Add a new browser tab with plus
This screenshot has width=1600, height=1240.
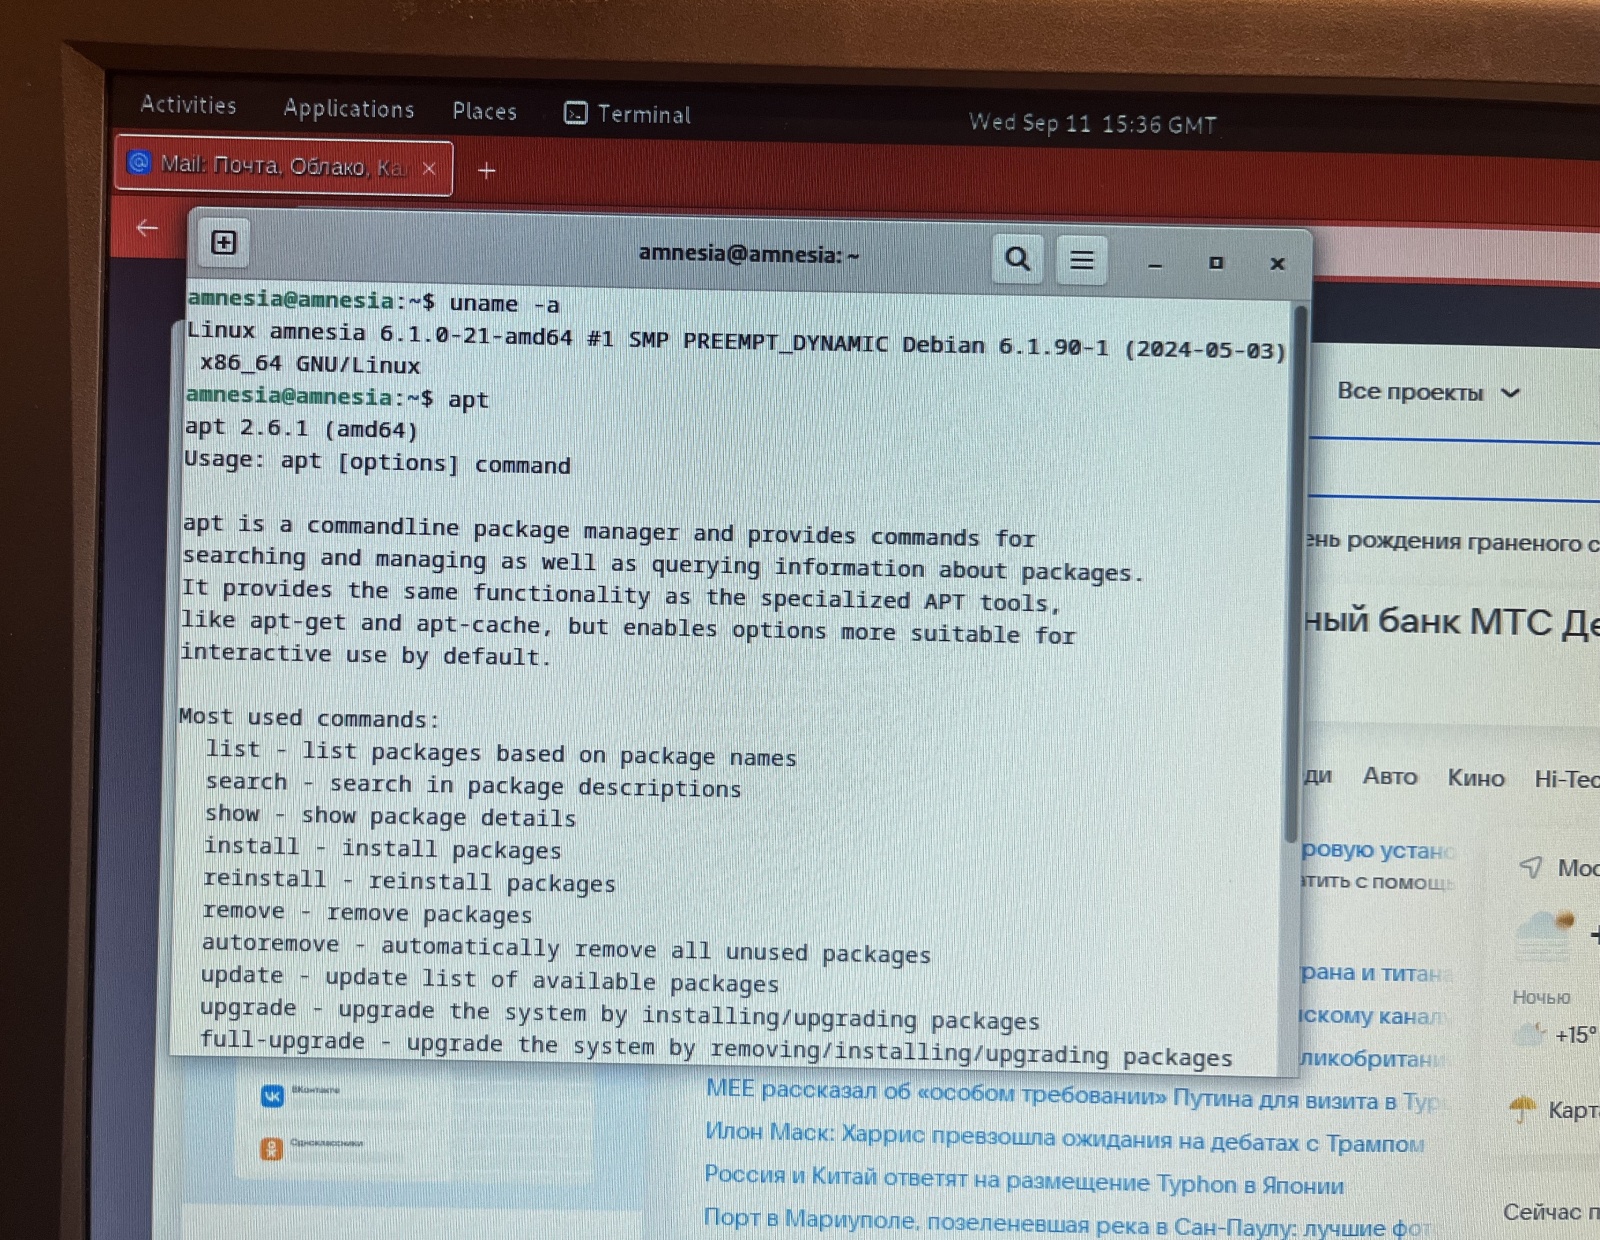[x=487, y=171]
